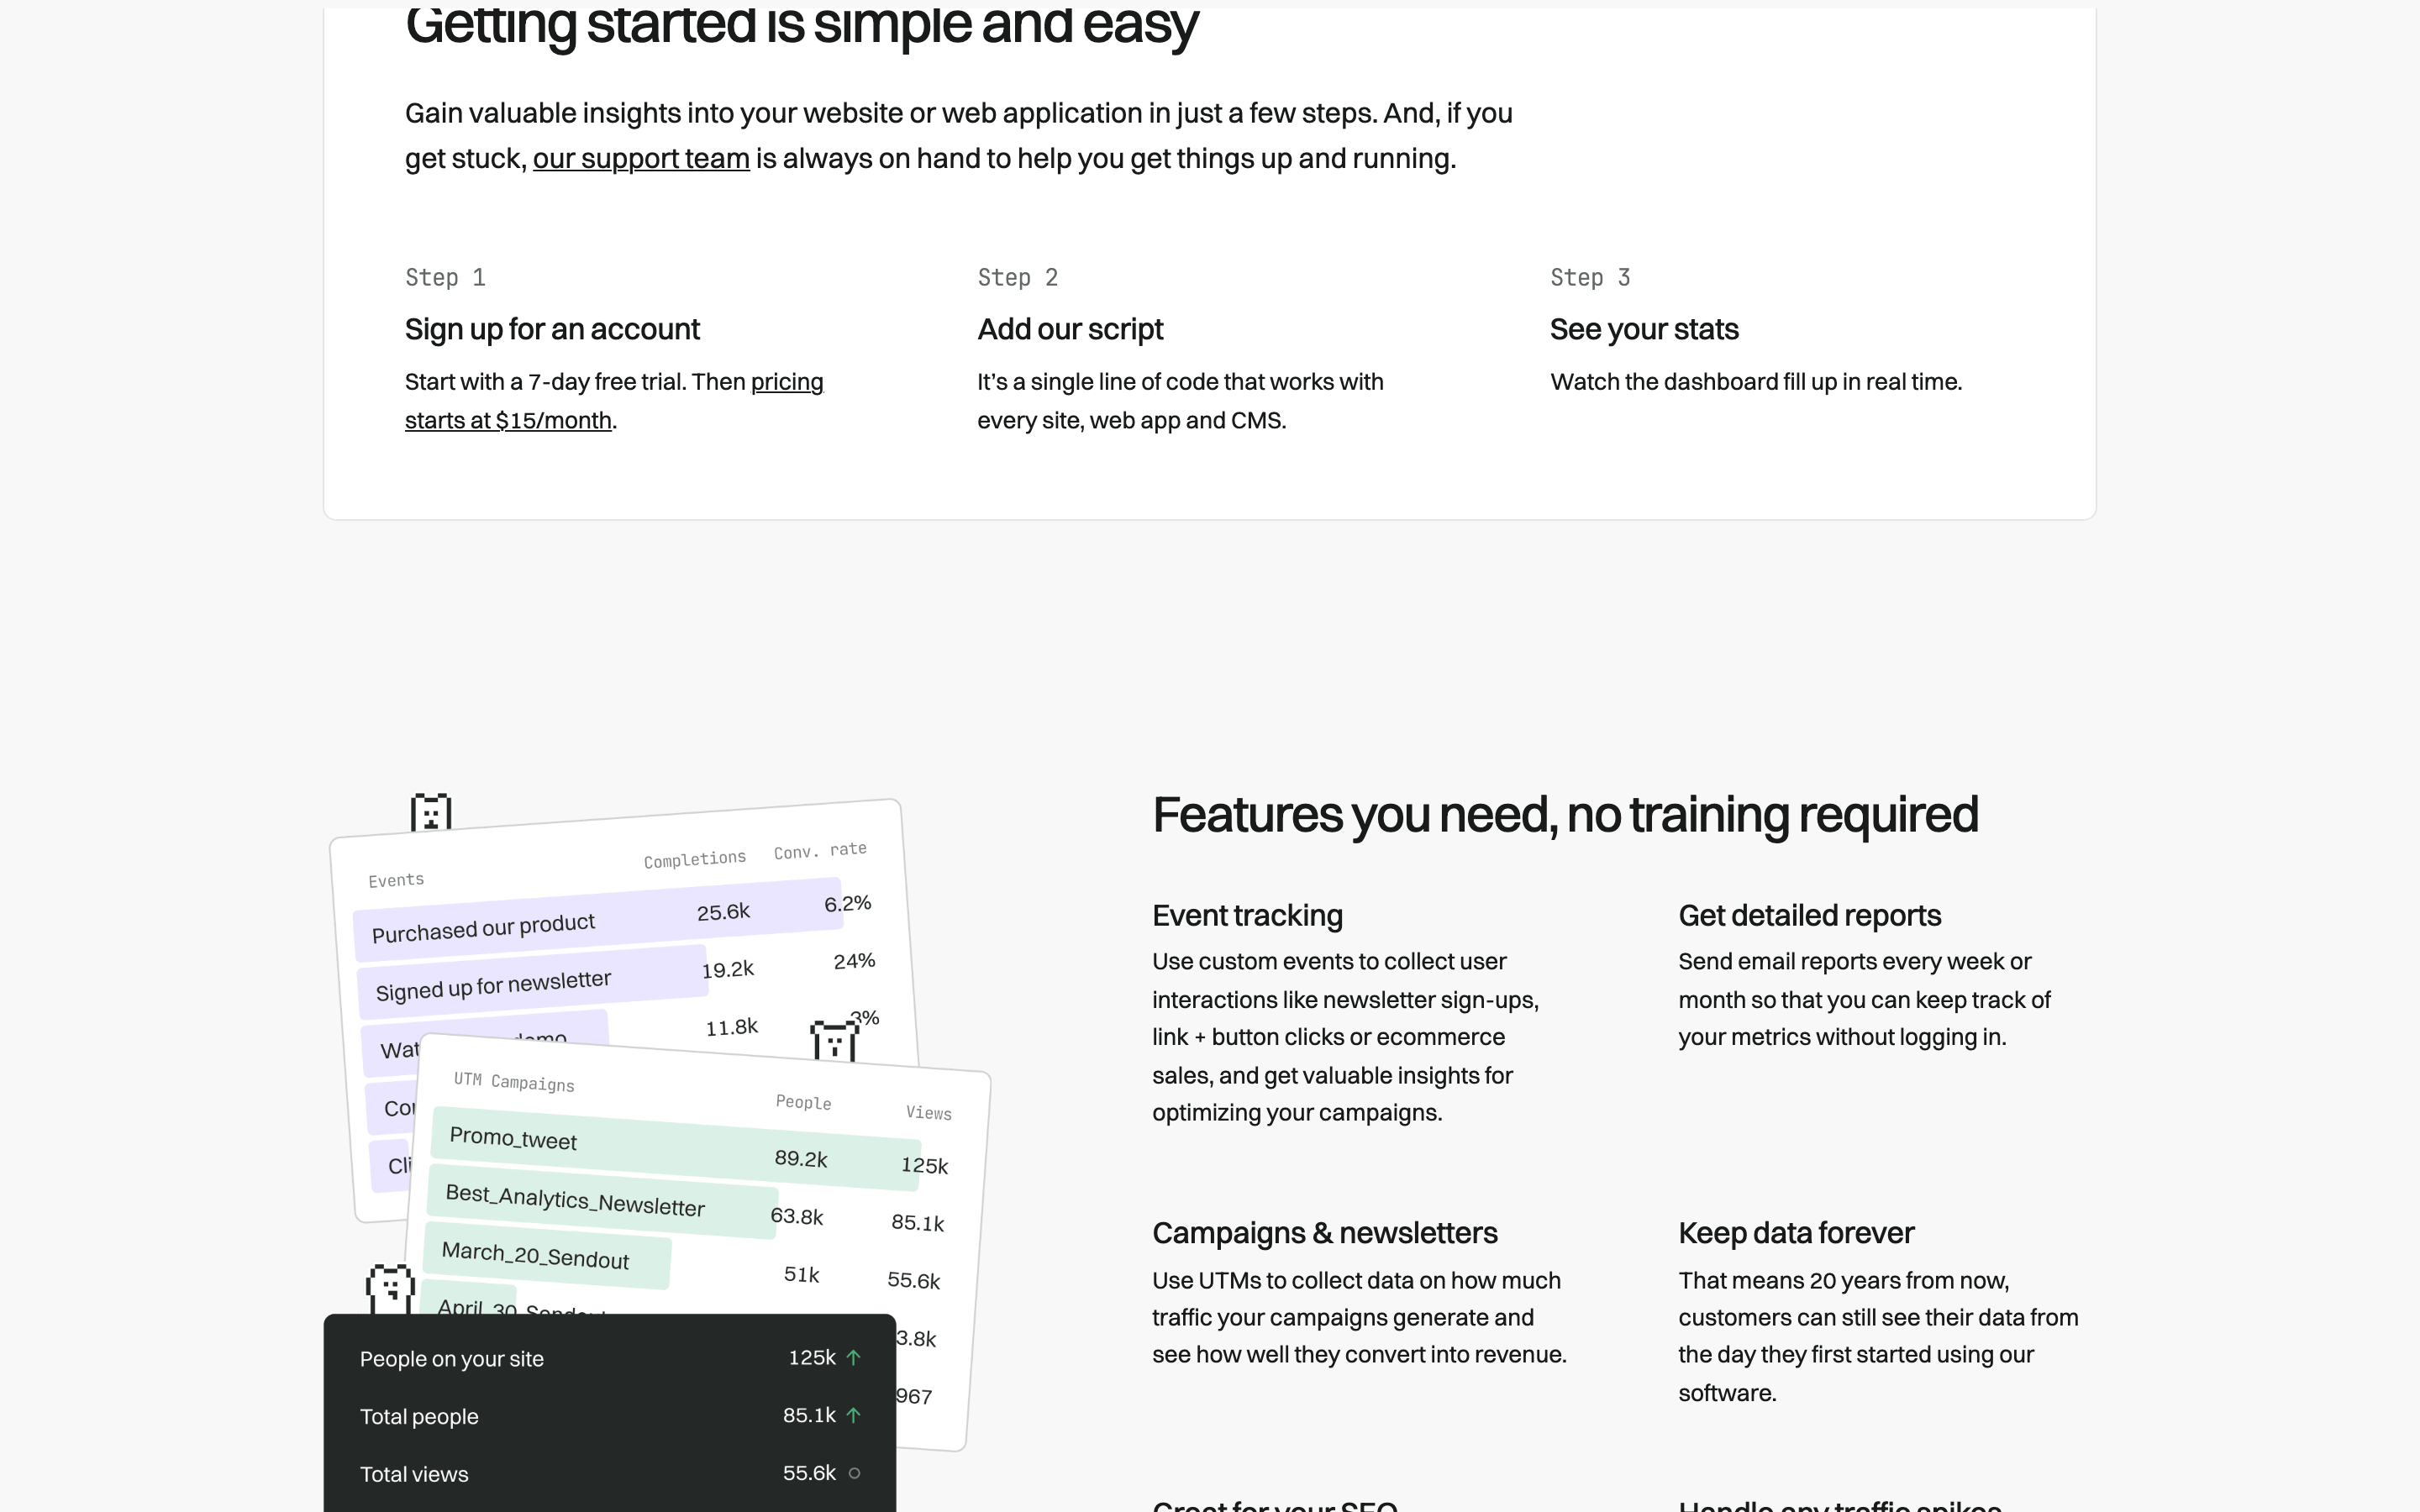This screenshot has width=2420, height=1512.
Task: Select the 'Promo_tweet' campaign row
Action: 677,1149
